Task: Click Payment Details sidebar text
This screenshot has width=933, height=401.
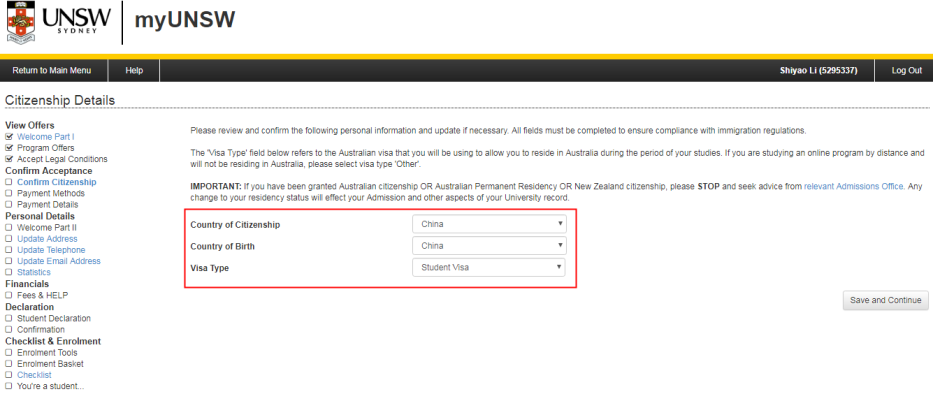Action: (x=48, y=205)
